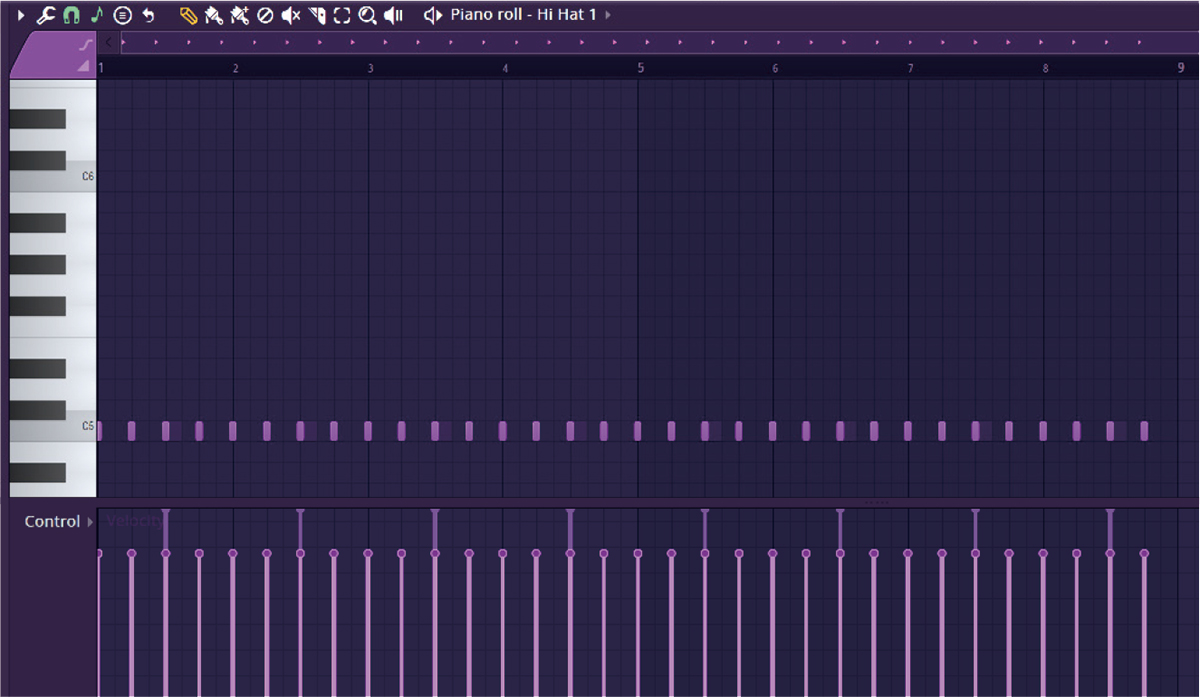Click the C#6 black key above C6
This screenshot has width=1200, height=697.
click(38, 161)
